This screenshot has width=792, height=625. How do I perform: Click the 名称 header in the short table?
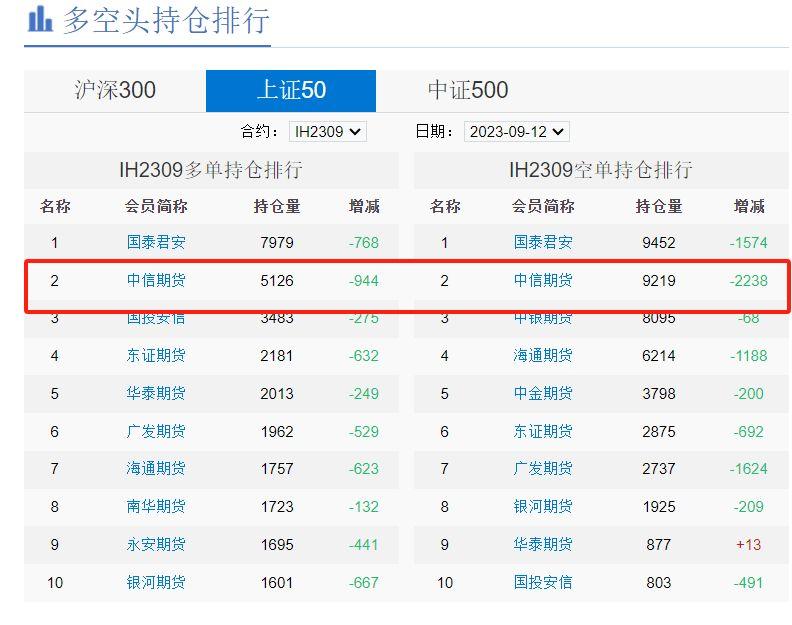(x=445, y=206)
